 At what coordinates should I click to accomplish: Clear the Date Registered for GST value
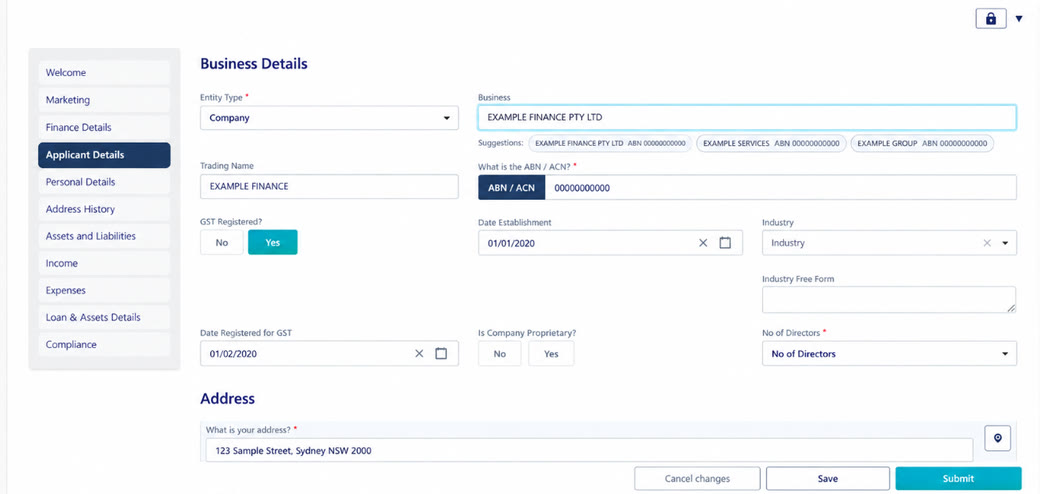419,353
